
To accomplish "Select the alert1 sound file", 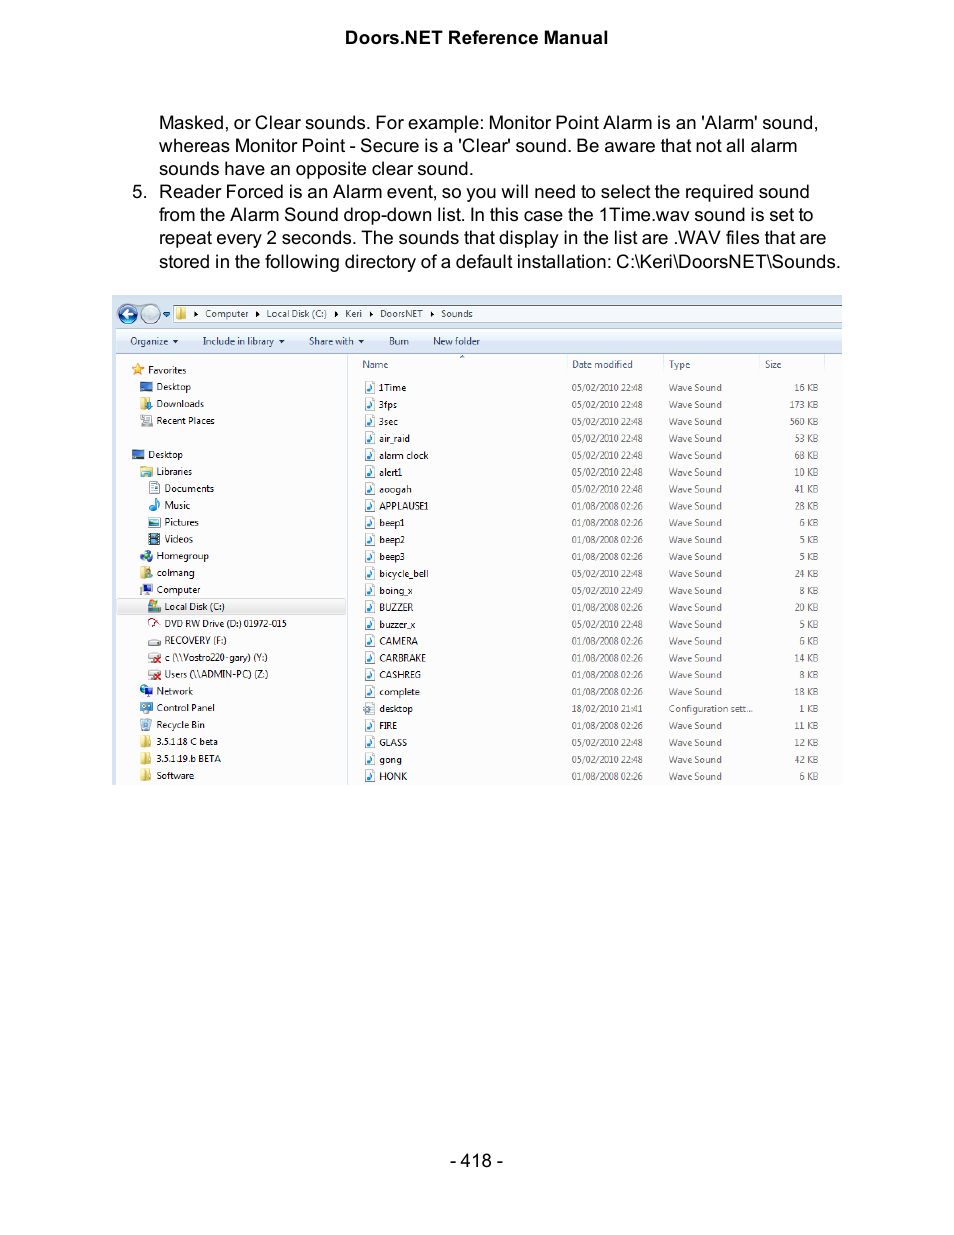I will tap(390, 473).
